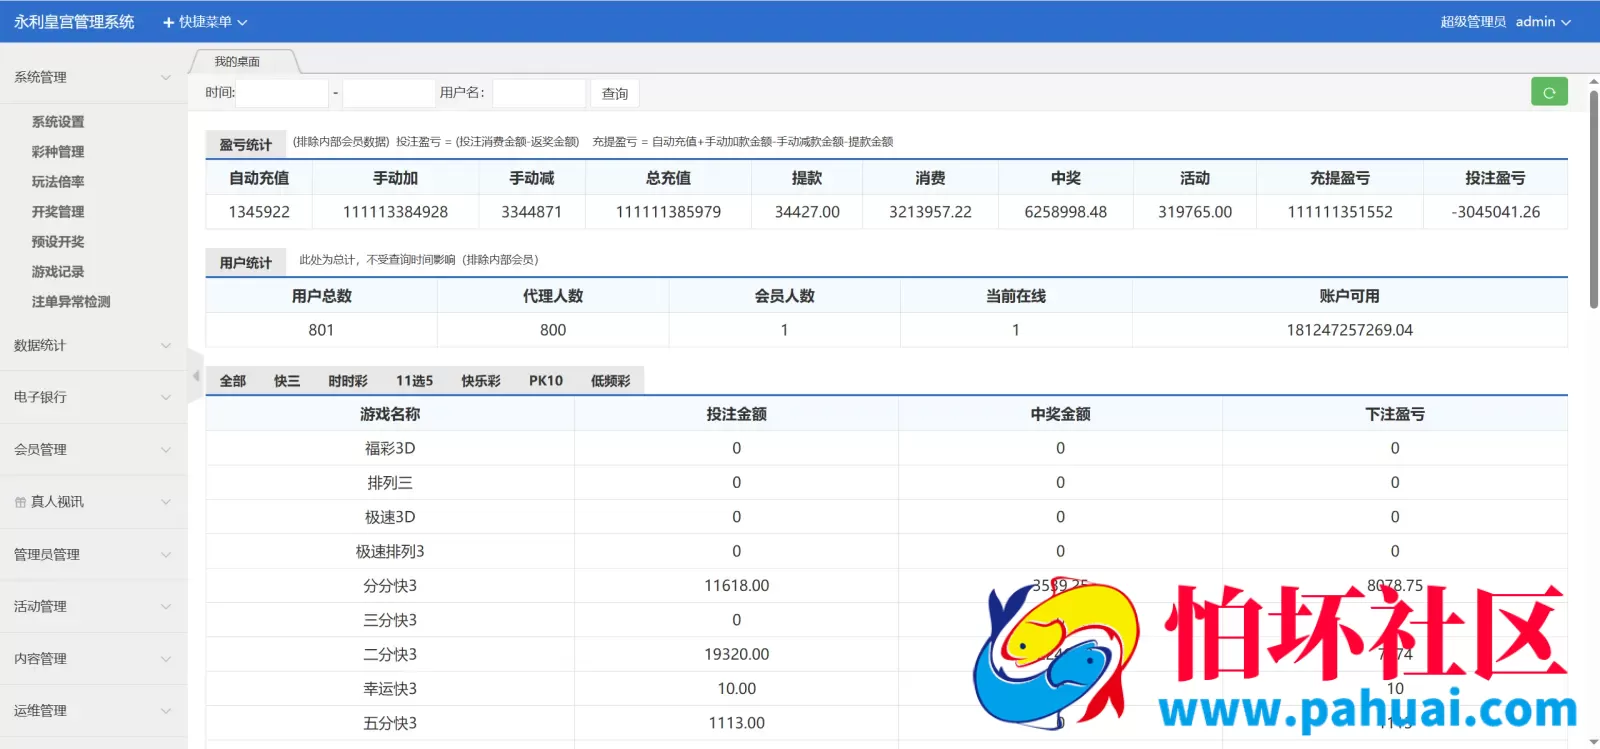Viewport: 1600px width, 749px height.
Task: Open 系统设置 in the sidebar
Action: [58, 122]
